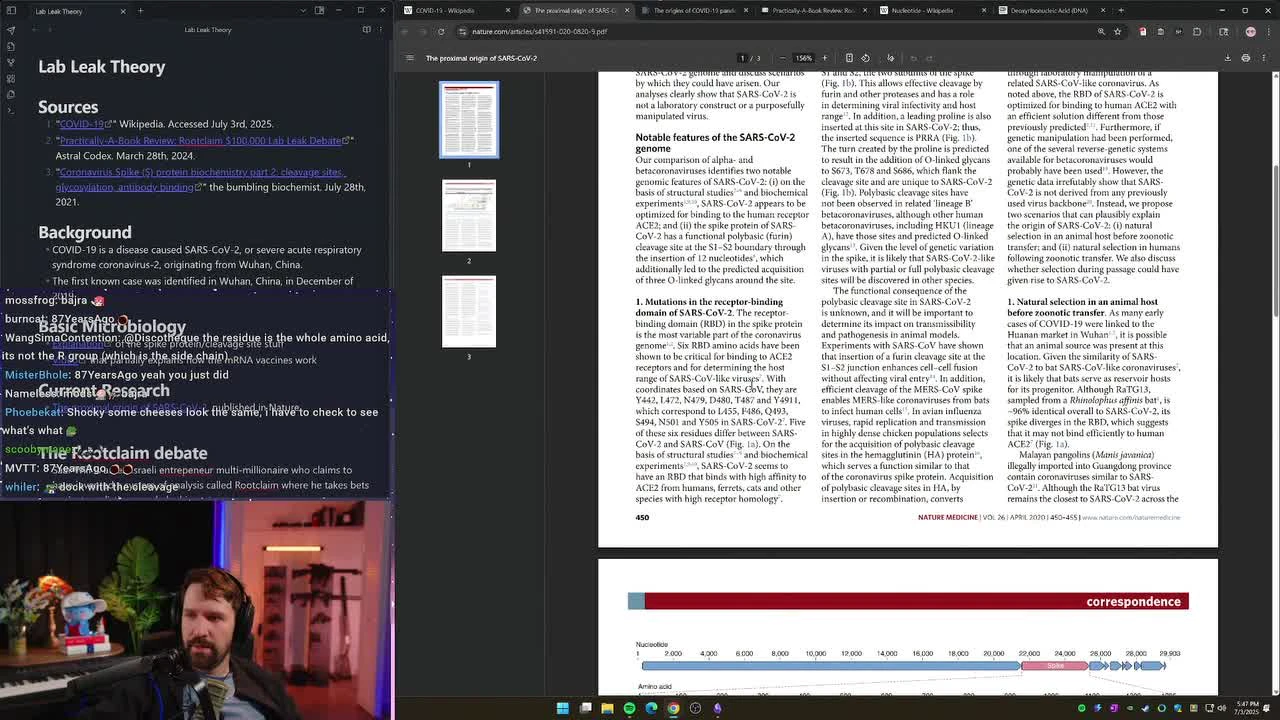Open PDF annotation draw tool
The image size is (1280, 720).
coord(891,58)
